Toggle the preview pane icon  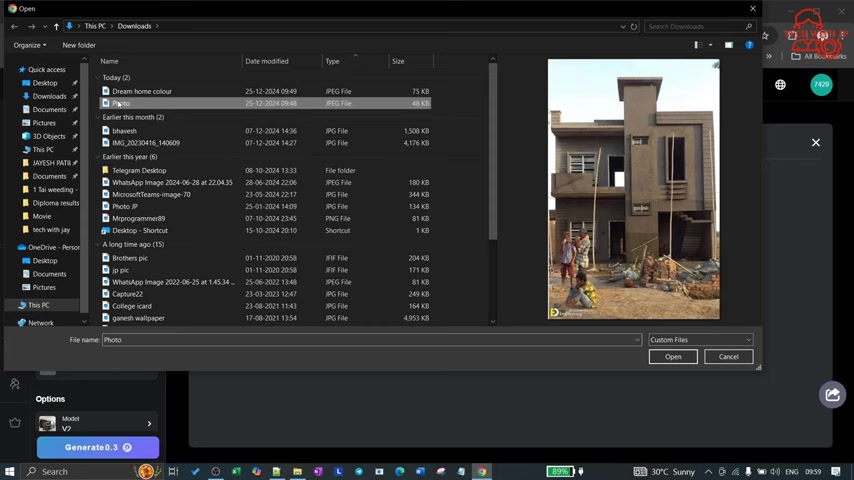tap(728, 45)
